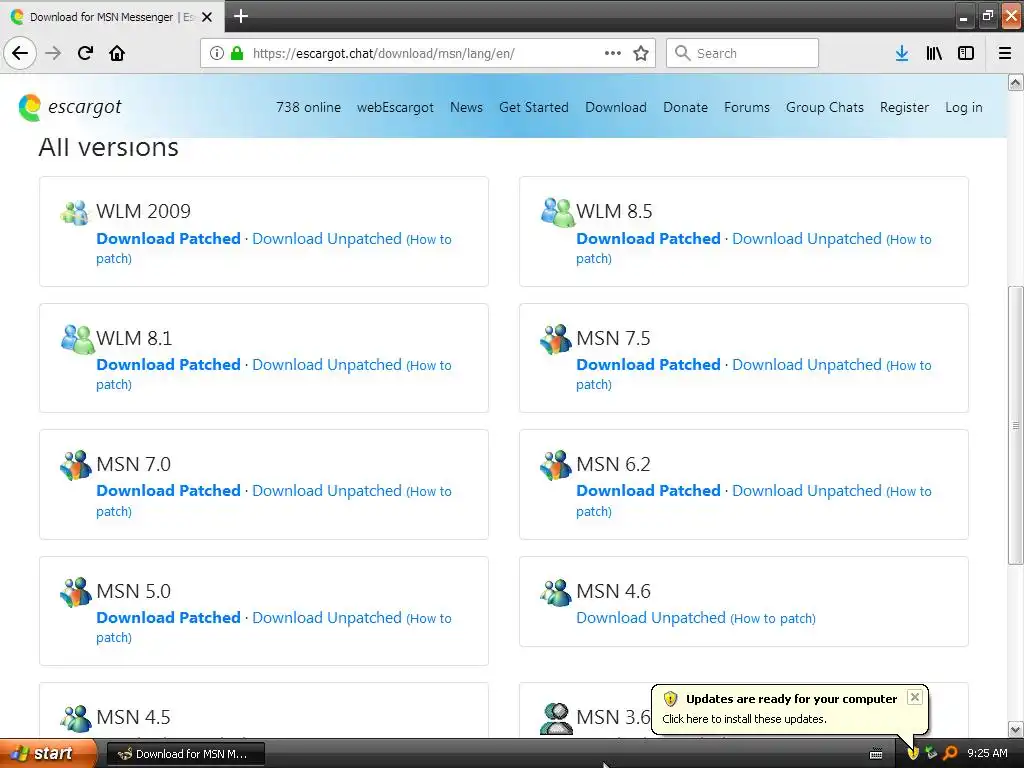
Task: Open the Register page
Action: [x=904, y=107]
